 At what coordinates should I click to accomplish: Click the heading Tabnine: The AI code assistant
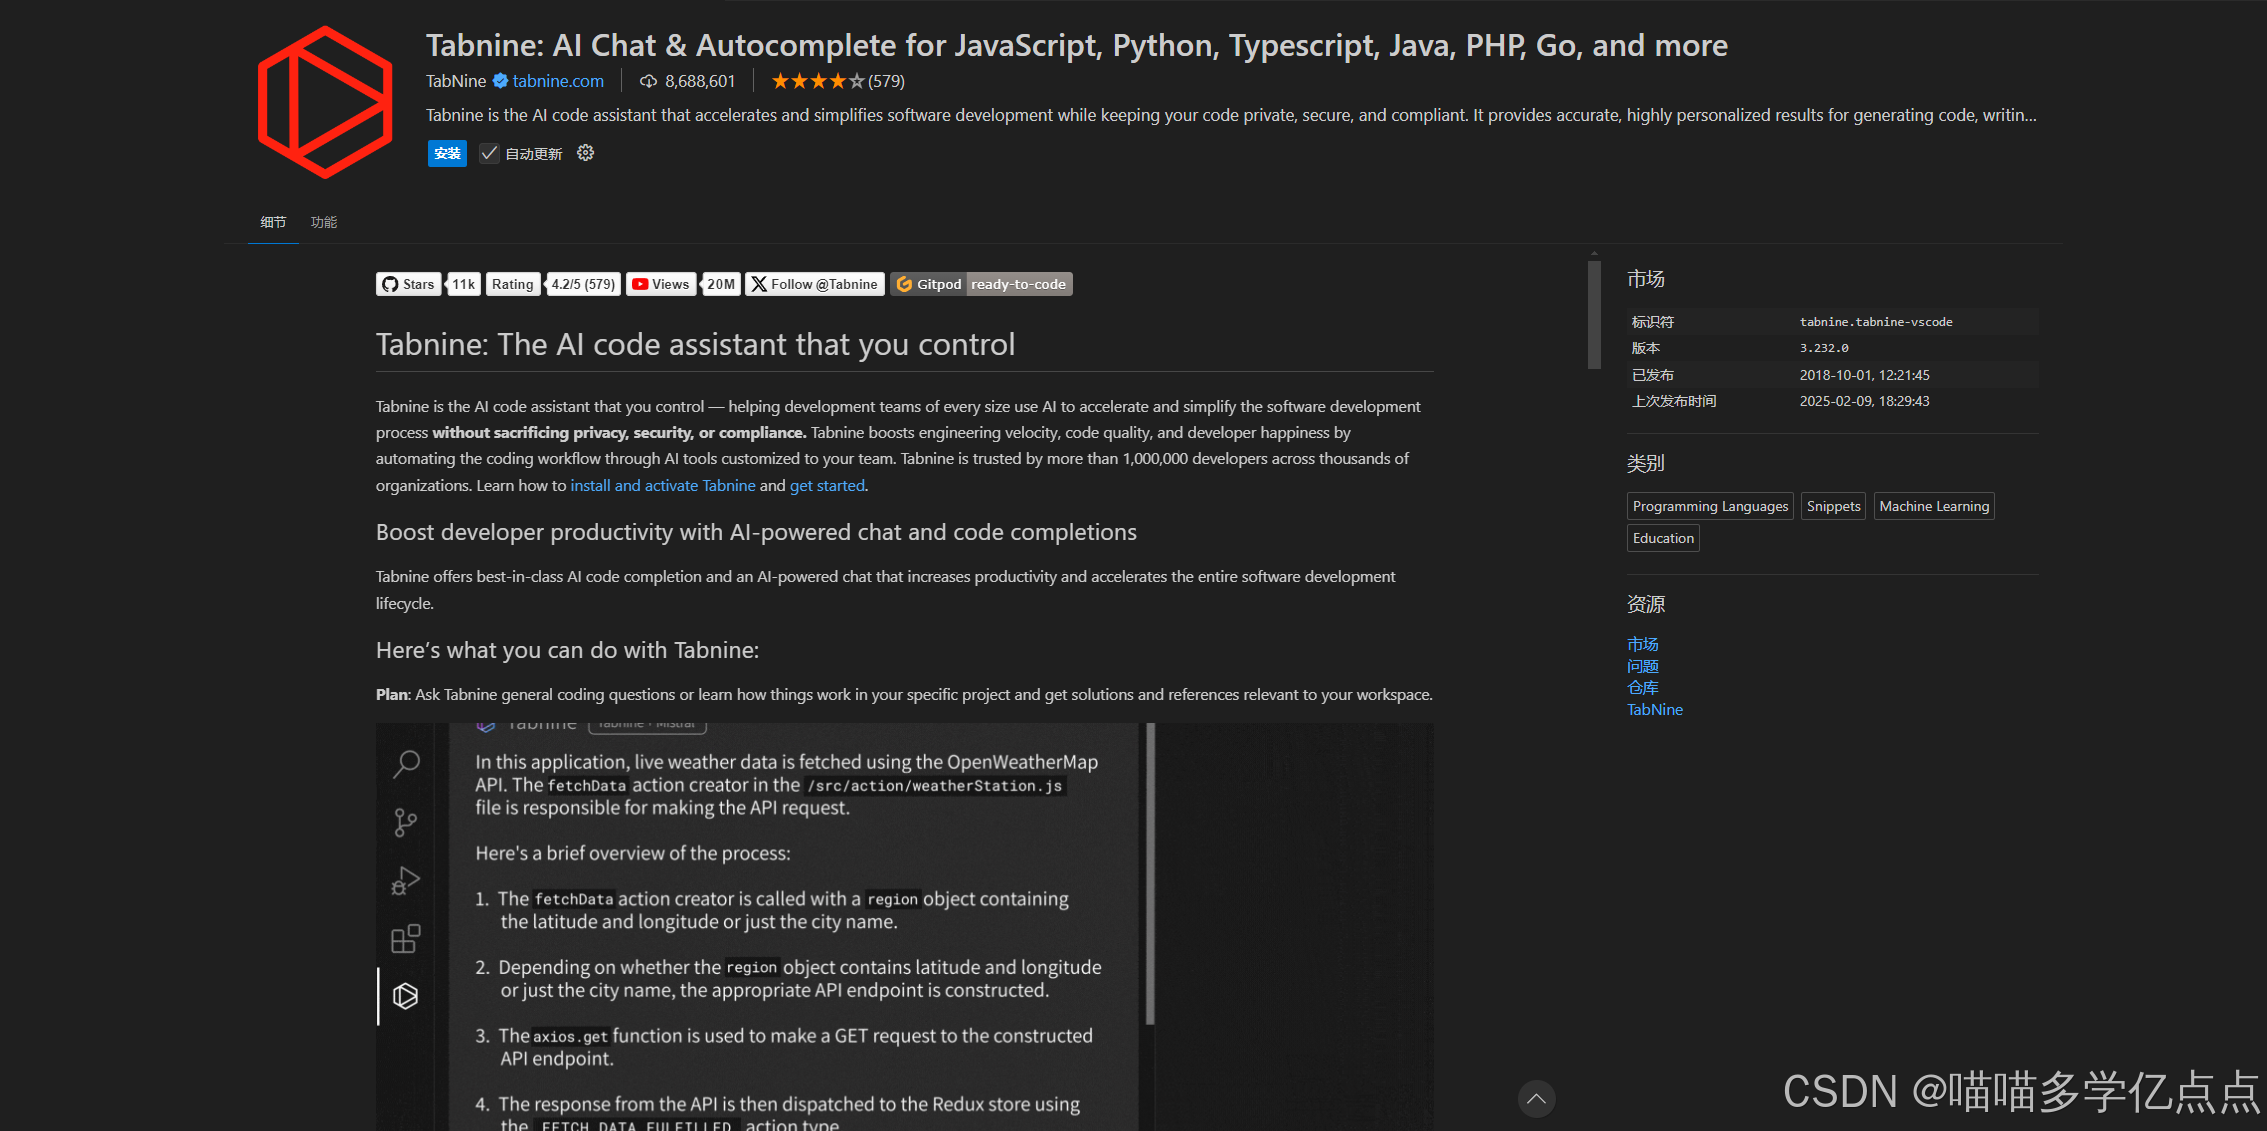(695, 344)
